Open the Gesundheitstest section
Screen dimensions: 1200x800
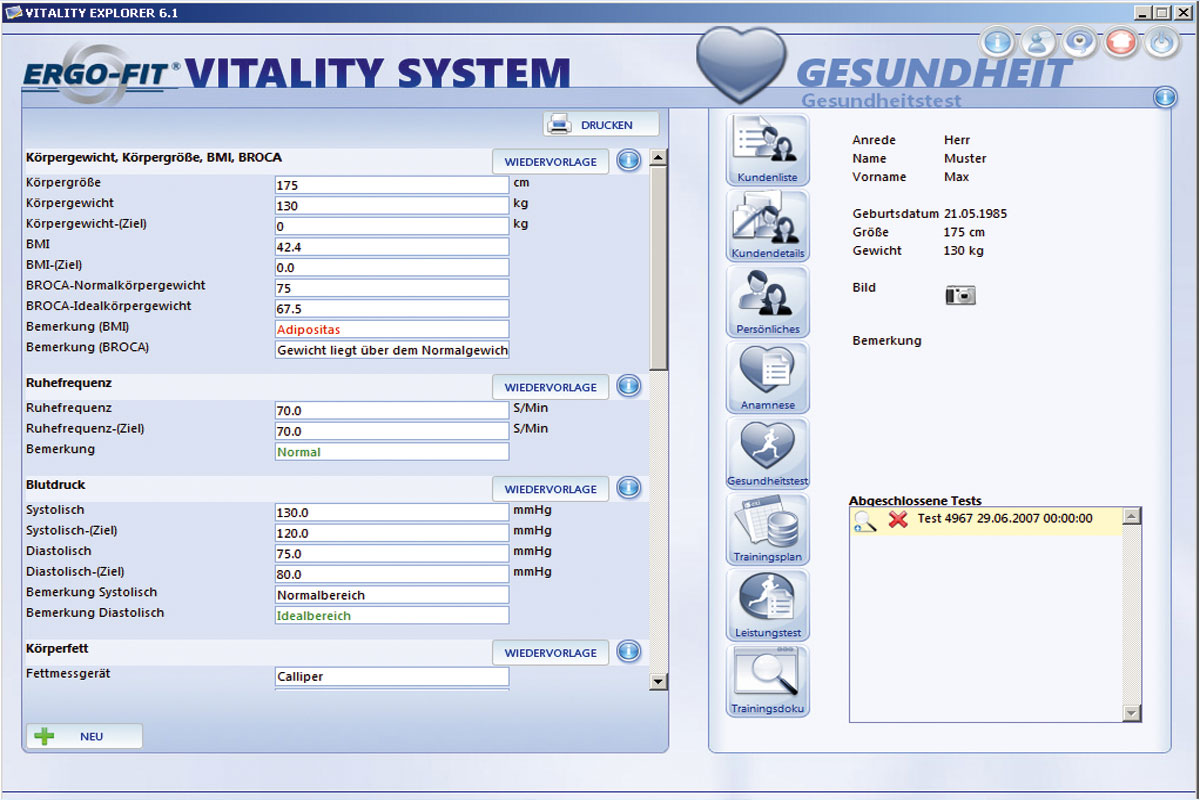pyautogui.click(x=767, y=454)
